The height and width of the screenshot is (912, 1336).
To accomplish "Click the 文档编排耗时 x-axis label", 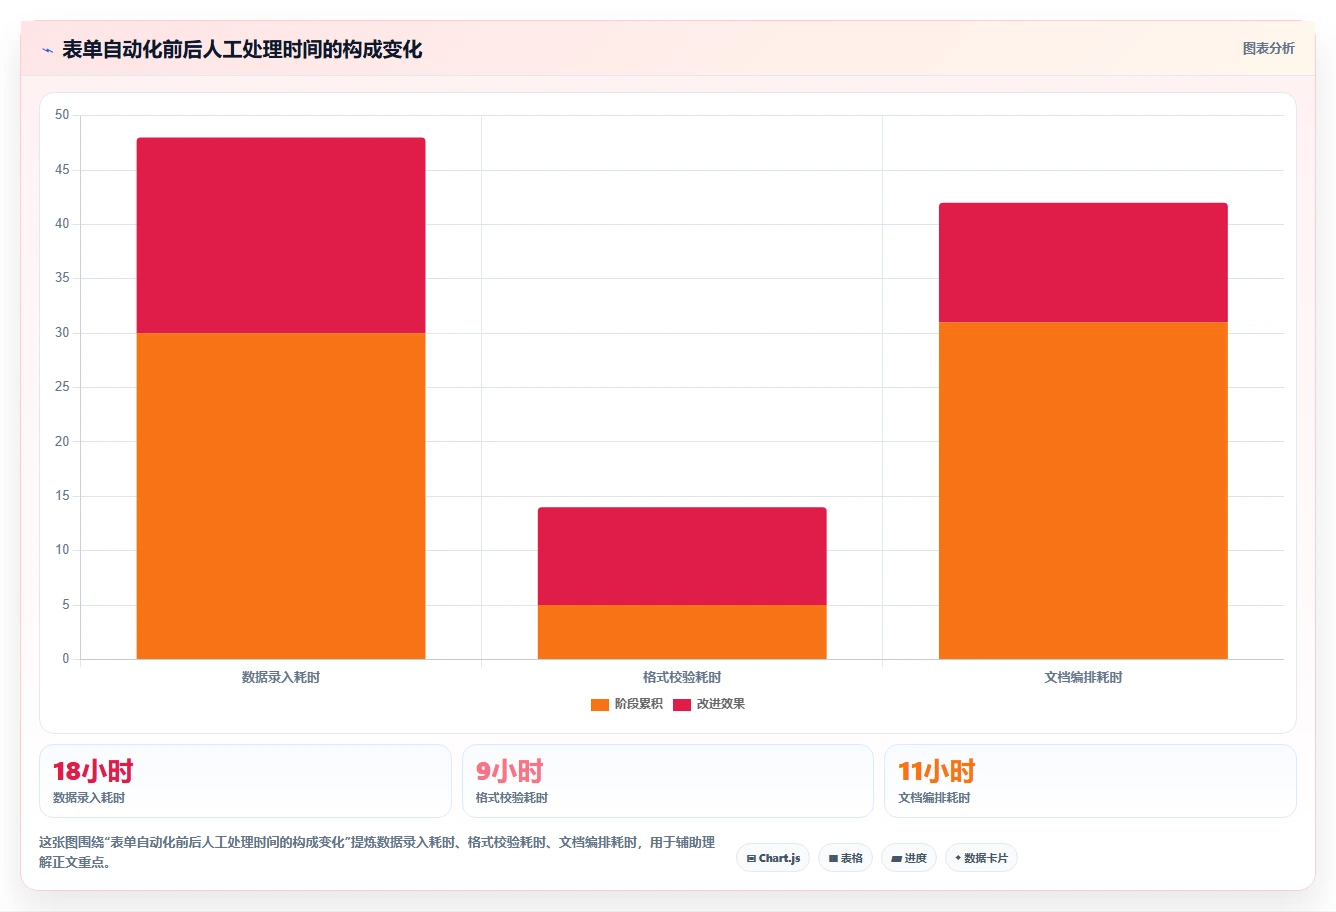I will point(1083,678).
